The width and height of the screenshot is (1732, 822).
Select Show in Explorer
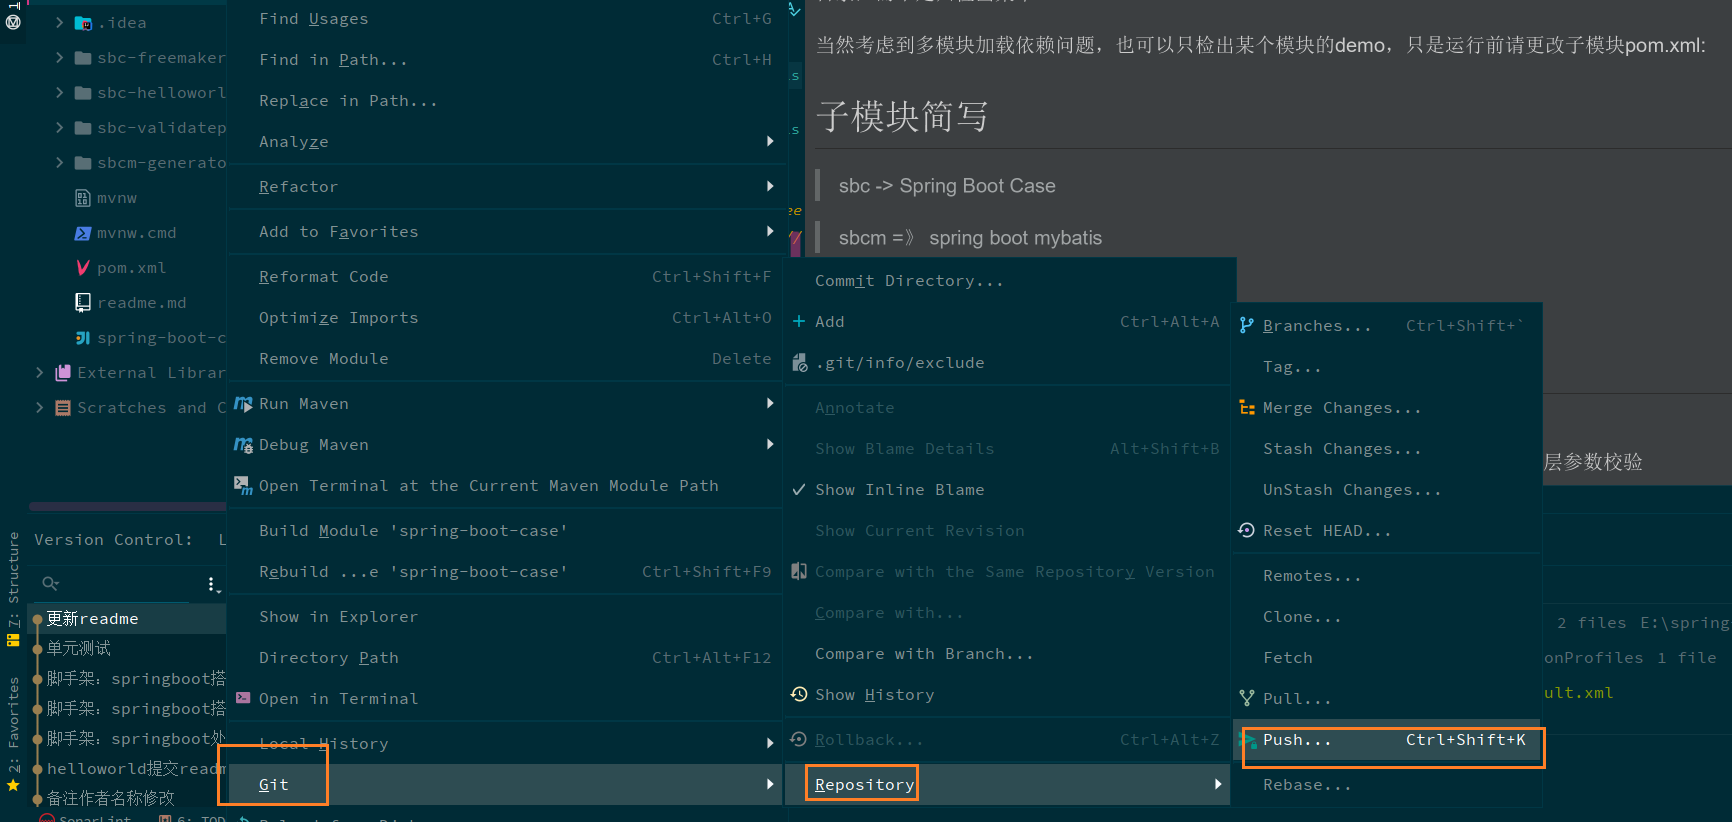[505, 617]
